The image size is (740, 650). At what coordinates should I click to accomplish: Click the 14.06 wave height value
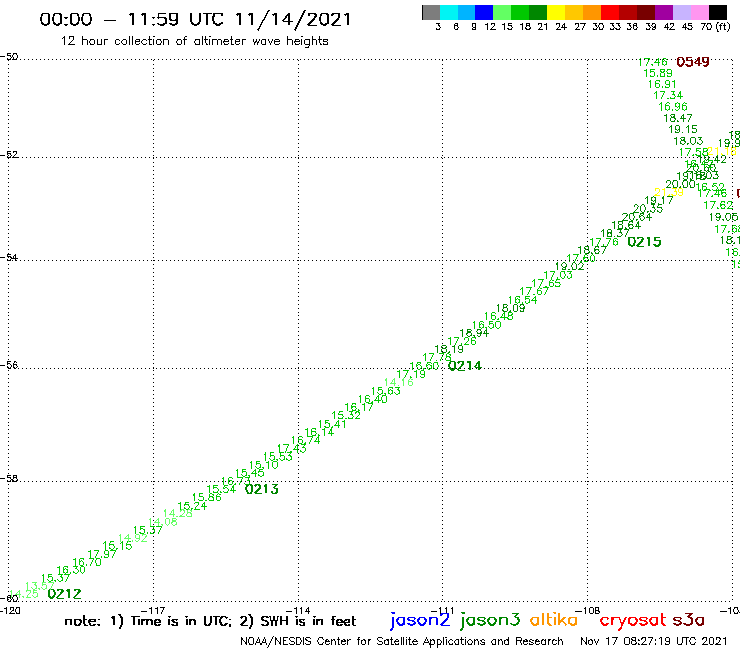[x=163, y=522]
